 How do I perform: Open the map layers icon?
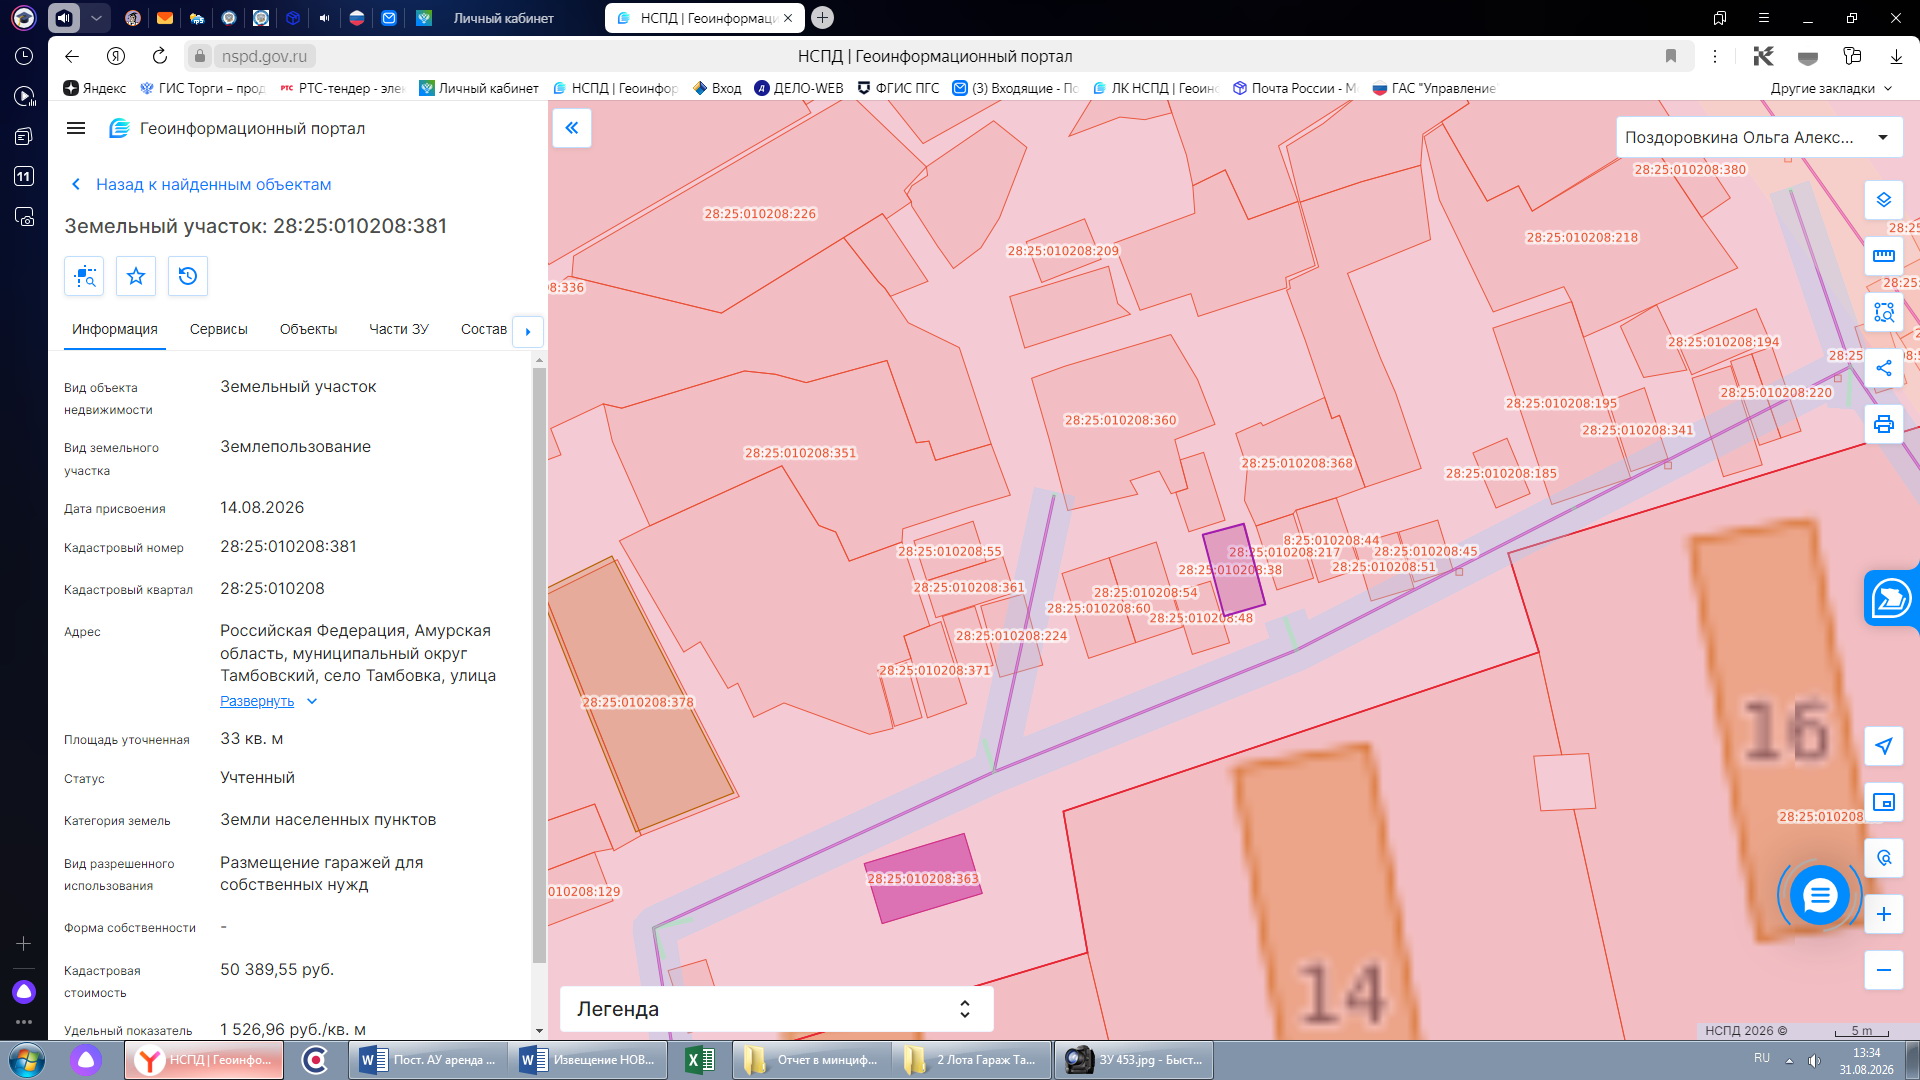[x=1884, y=200]
